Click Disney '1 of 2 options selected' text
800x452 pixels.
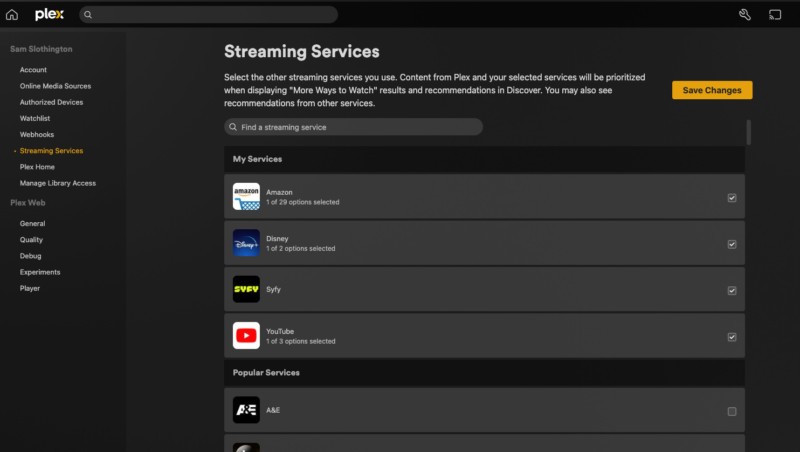(x=301, y=248)
